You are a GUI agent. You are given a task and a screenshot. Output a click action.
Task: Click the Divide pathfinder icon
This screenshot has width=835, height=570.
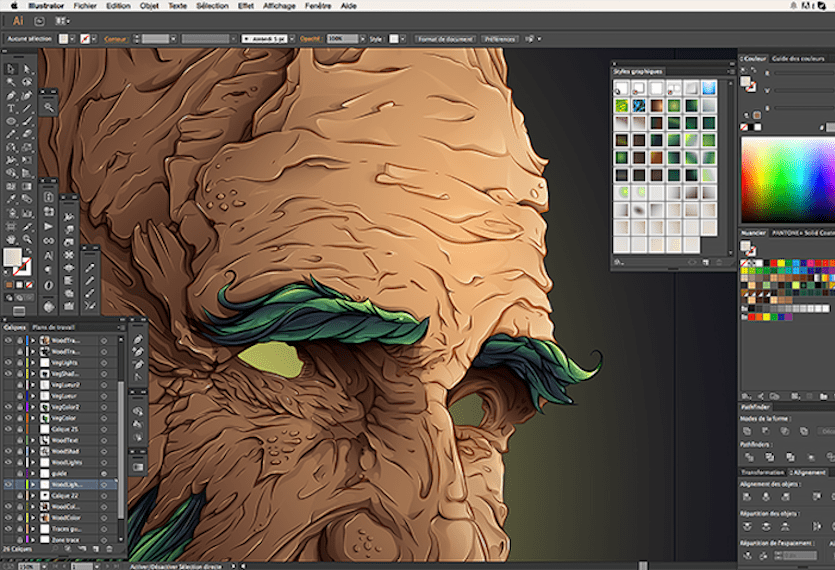click(x=749, y=457)
